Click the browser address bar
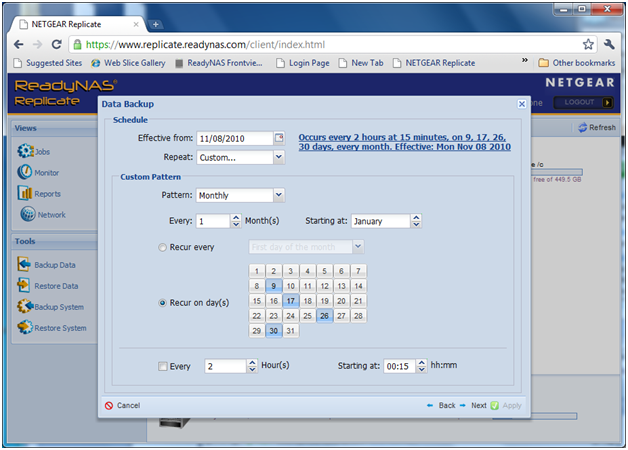628x450 pixels. 332,44
